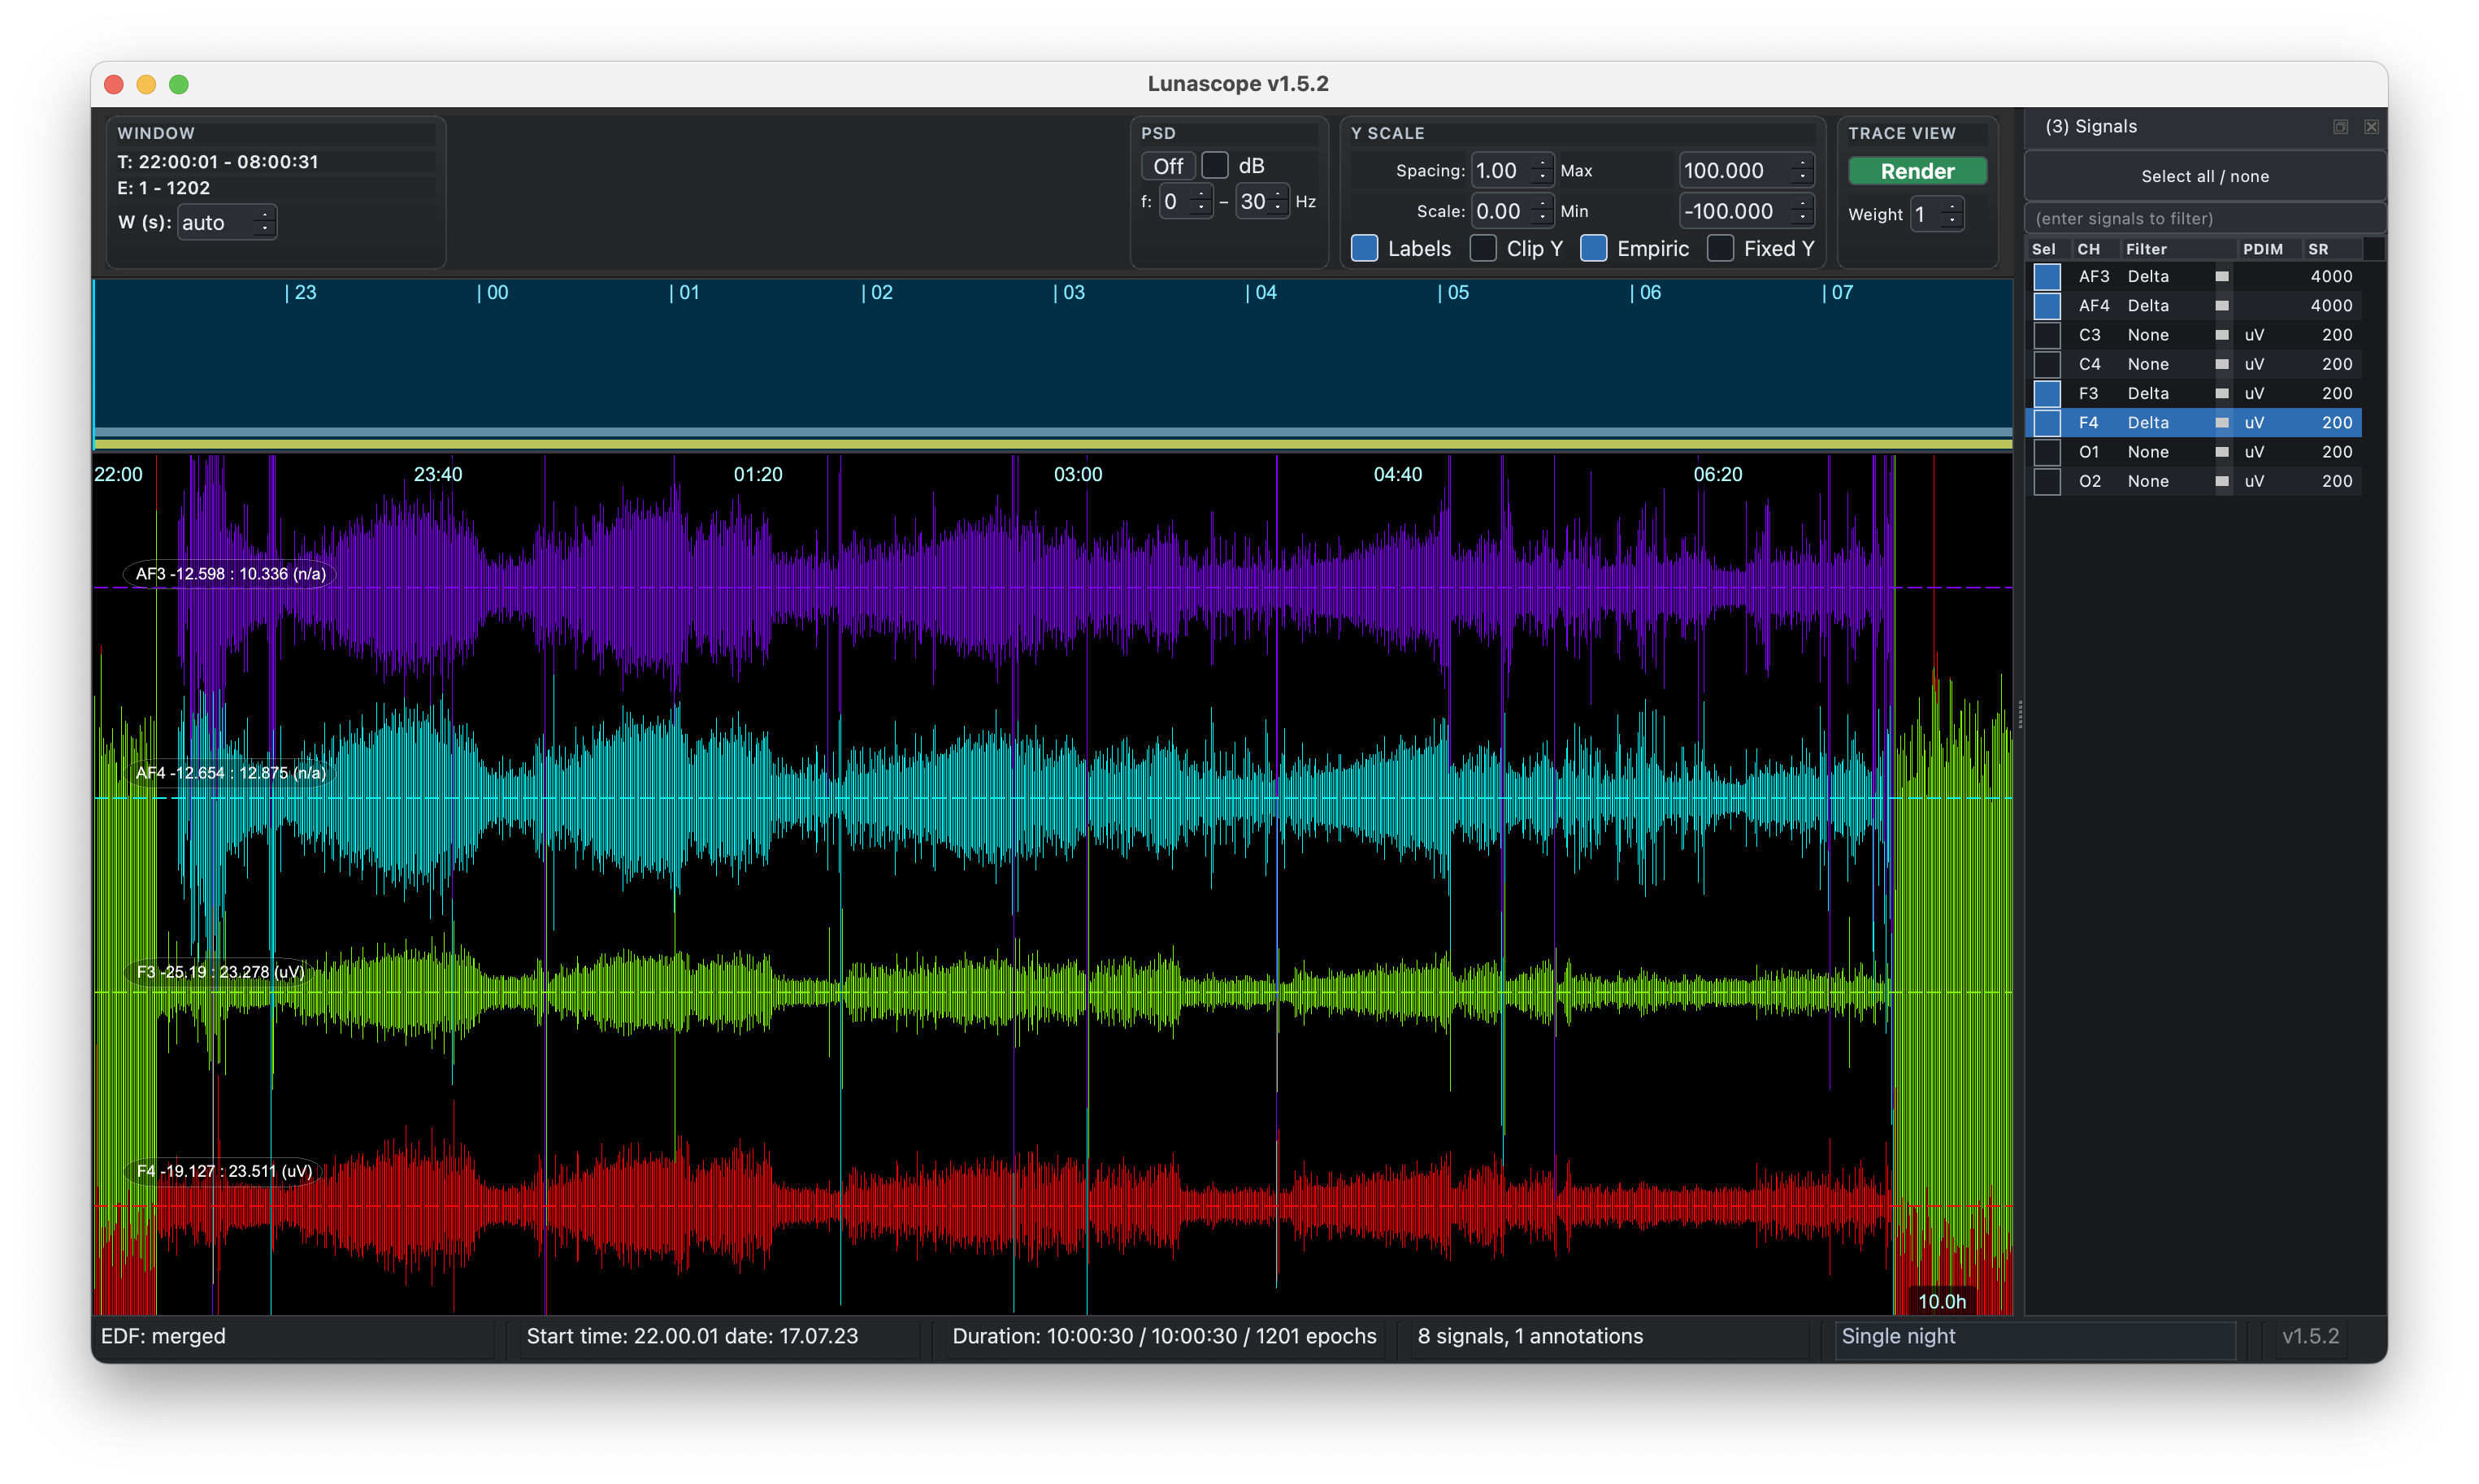This screenshot has height=1484, width=2479.
Task: Click Select all / none button
Action: (x=2204, y=176)
